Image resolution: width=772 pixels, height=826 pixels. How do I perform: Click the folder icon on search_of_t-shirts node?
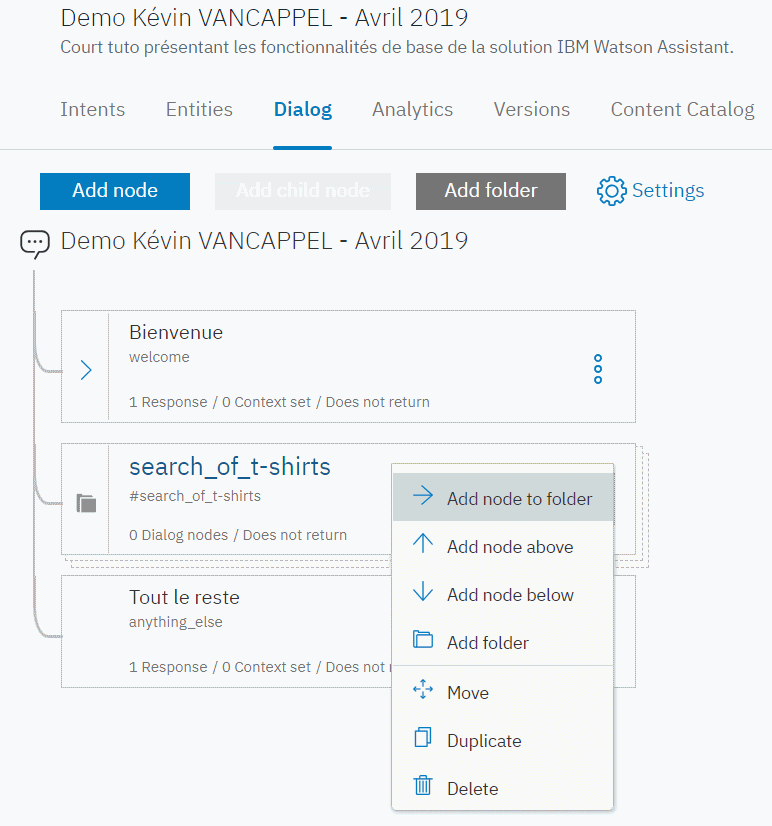[x=86, y=502]
